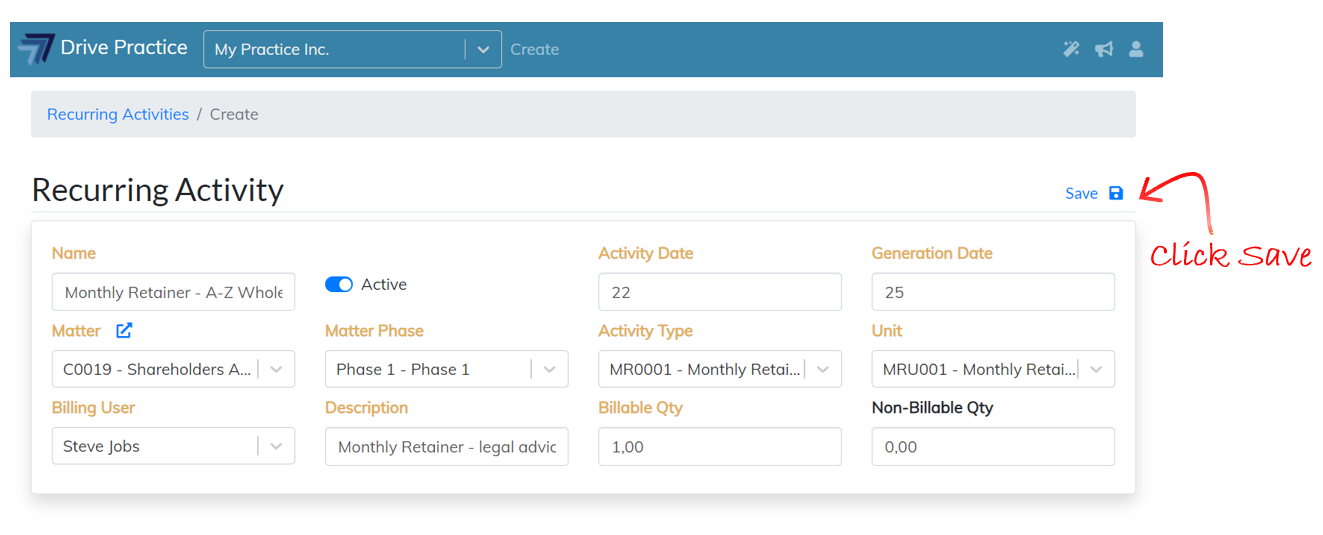Click into the Name input field

(x=173, y=293)
